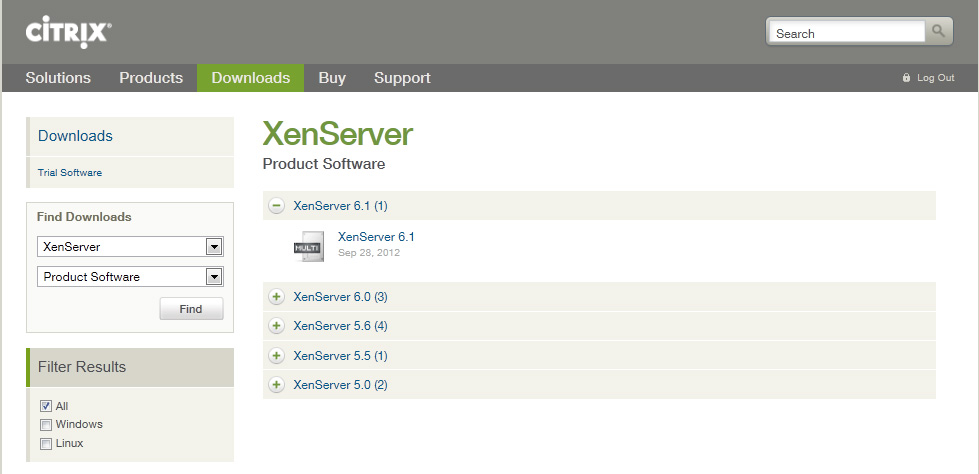Click the Log Out link
Image resolution: width=979 pixels, height=474 pixels.
coord(935,78)
